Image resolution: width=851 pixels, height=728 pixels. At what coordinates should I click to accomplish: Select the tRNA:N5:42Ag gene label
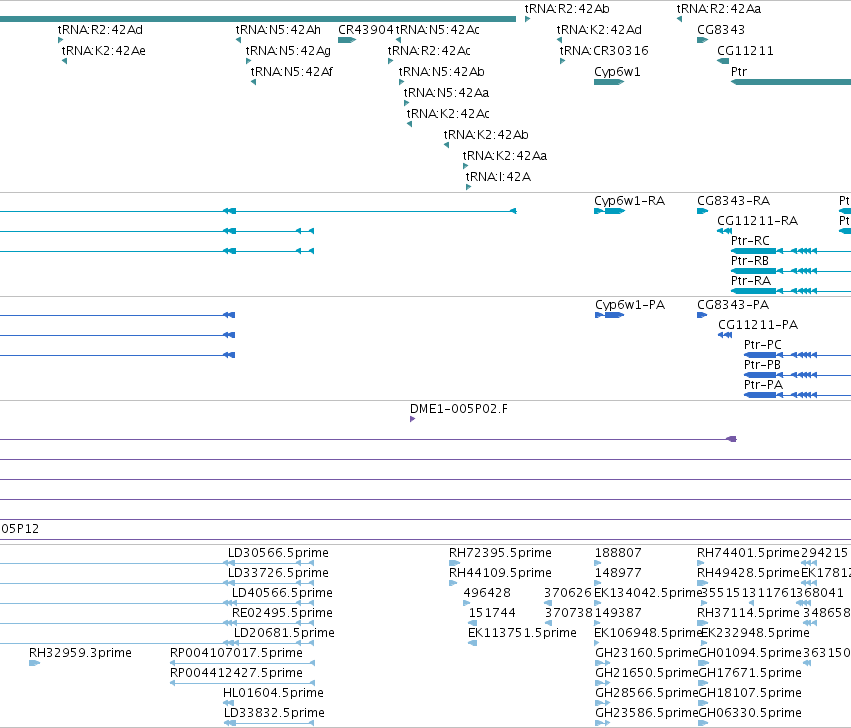(288, 51)
